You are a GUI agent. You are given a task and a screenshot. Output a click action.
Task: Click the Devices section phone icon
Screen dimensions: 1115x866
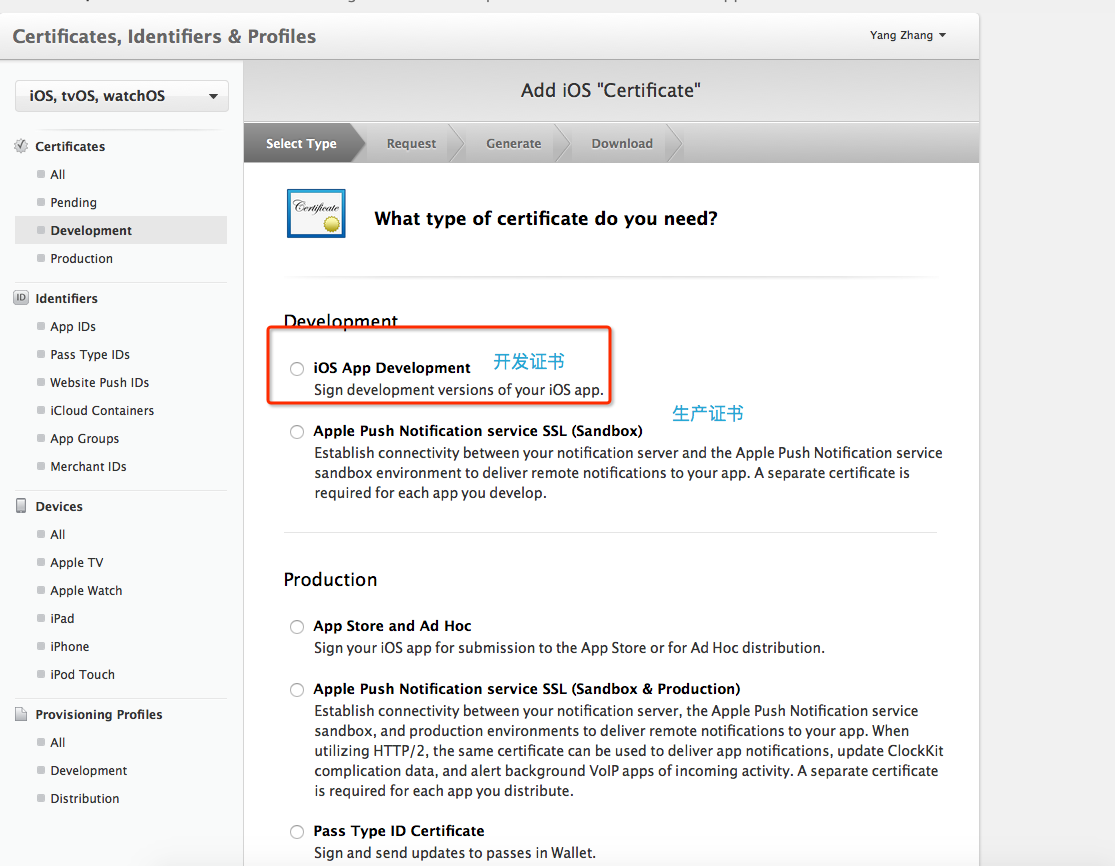point(21,506)
